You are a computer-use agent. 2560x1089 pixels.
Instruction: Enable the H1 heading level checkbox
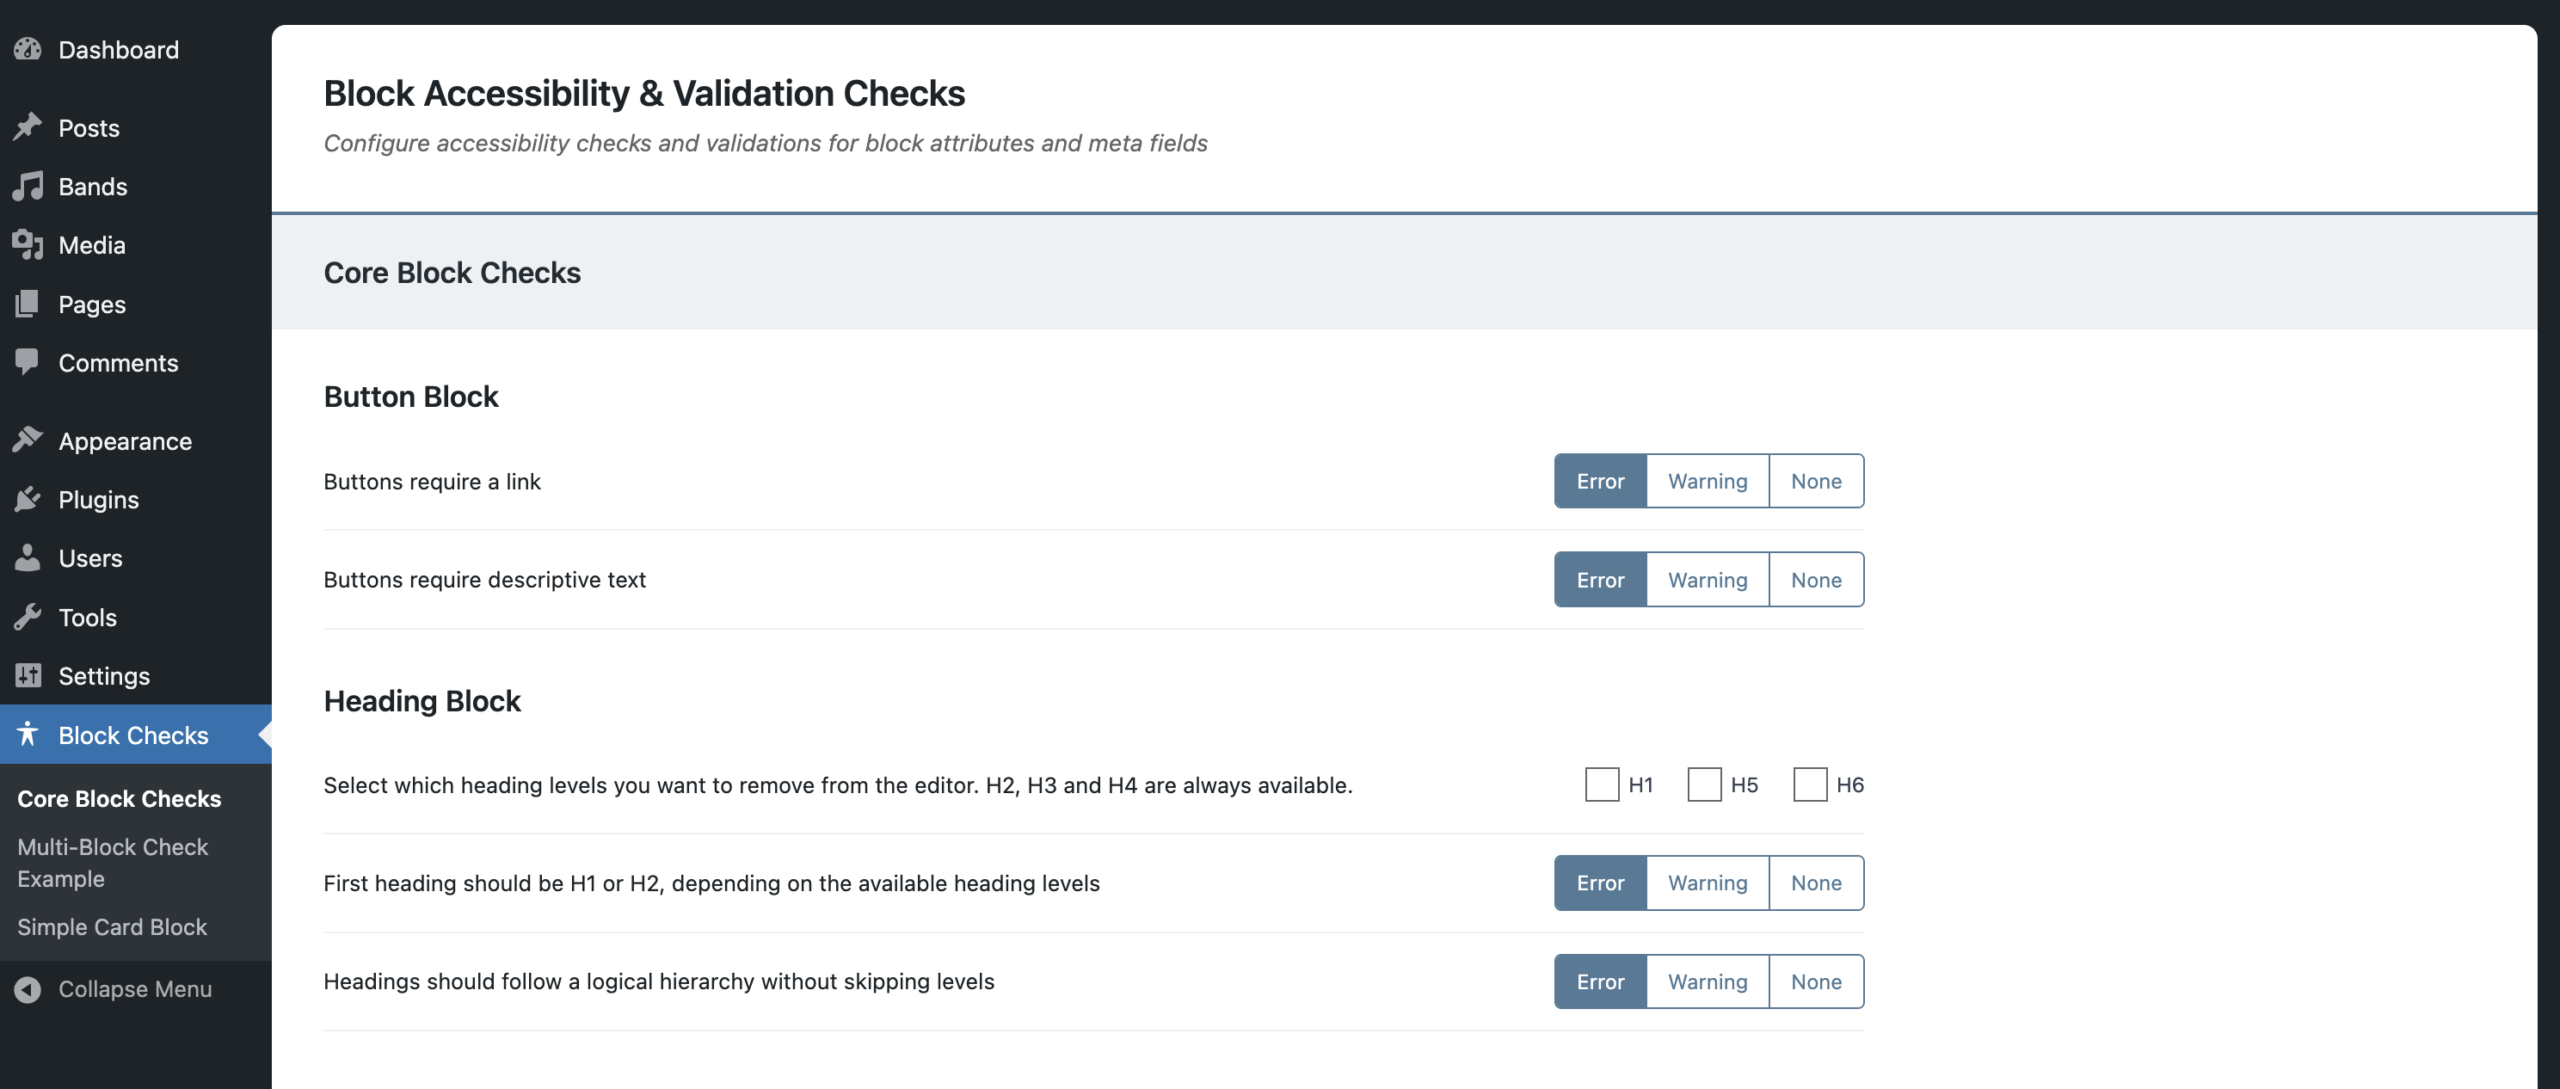click(1601, 785)
